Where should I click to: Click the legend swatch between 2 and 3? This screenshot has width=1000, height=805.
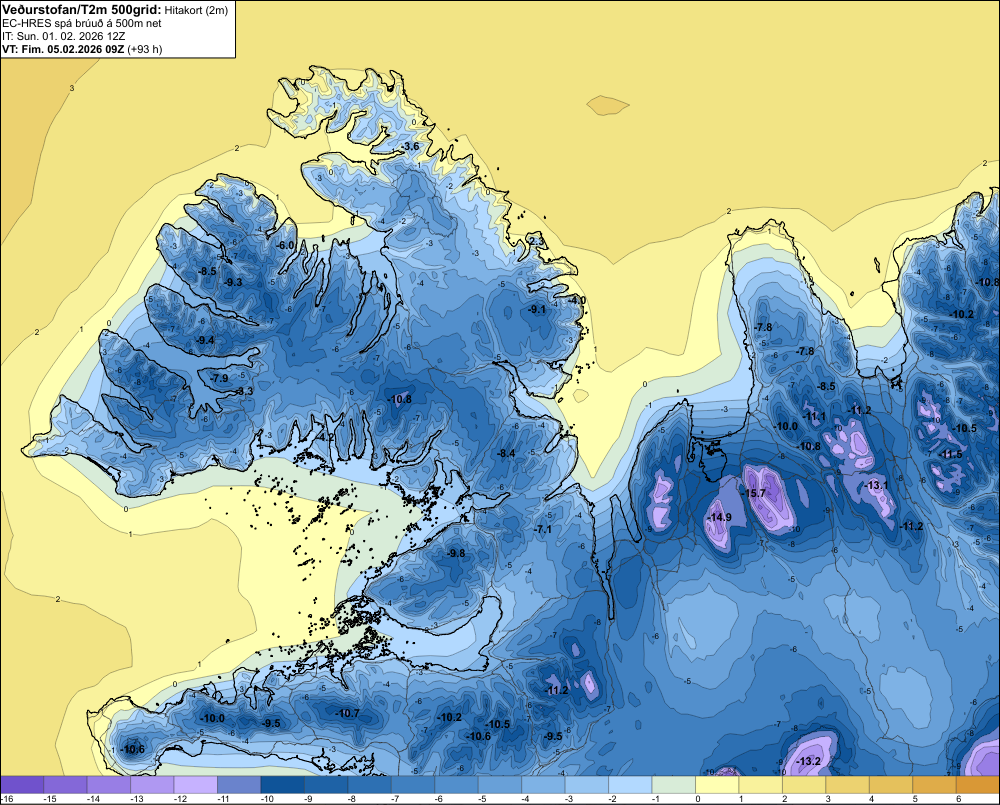804,785
